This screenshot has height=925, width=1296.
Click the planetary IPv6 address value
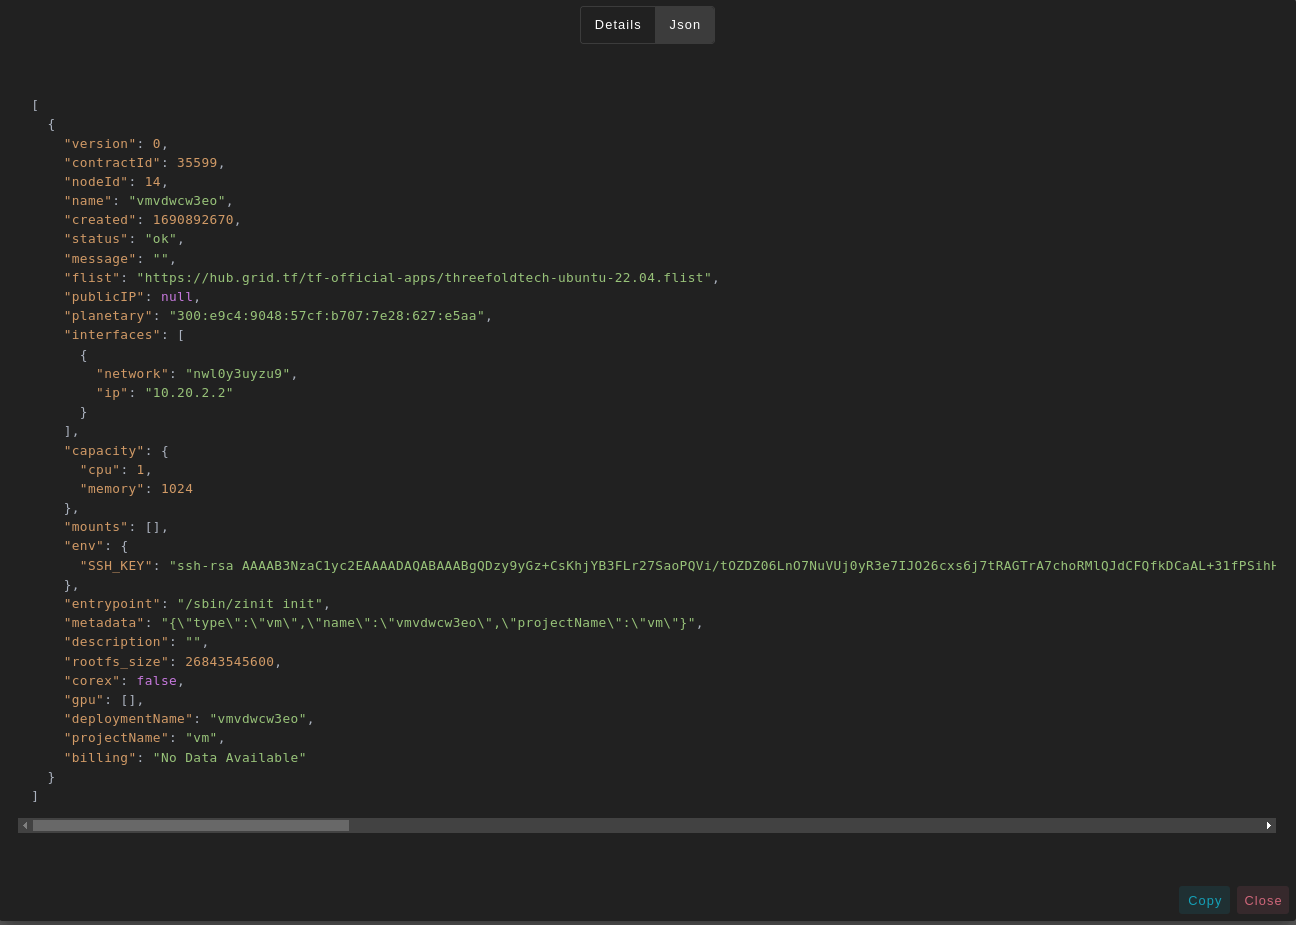tap(326, 316)
